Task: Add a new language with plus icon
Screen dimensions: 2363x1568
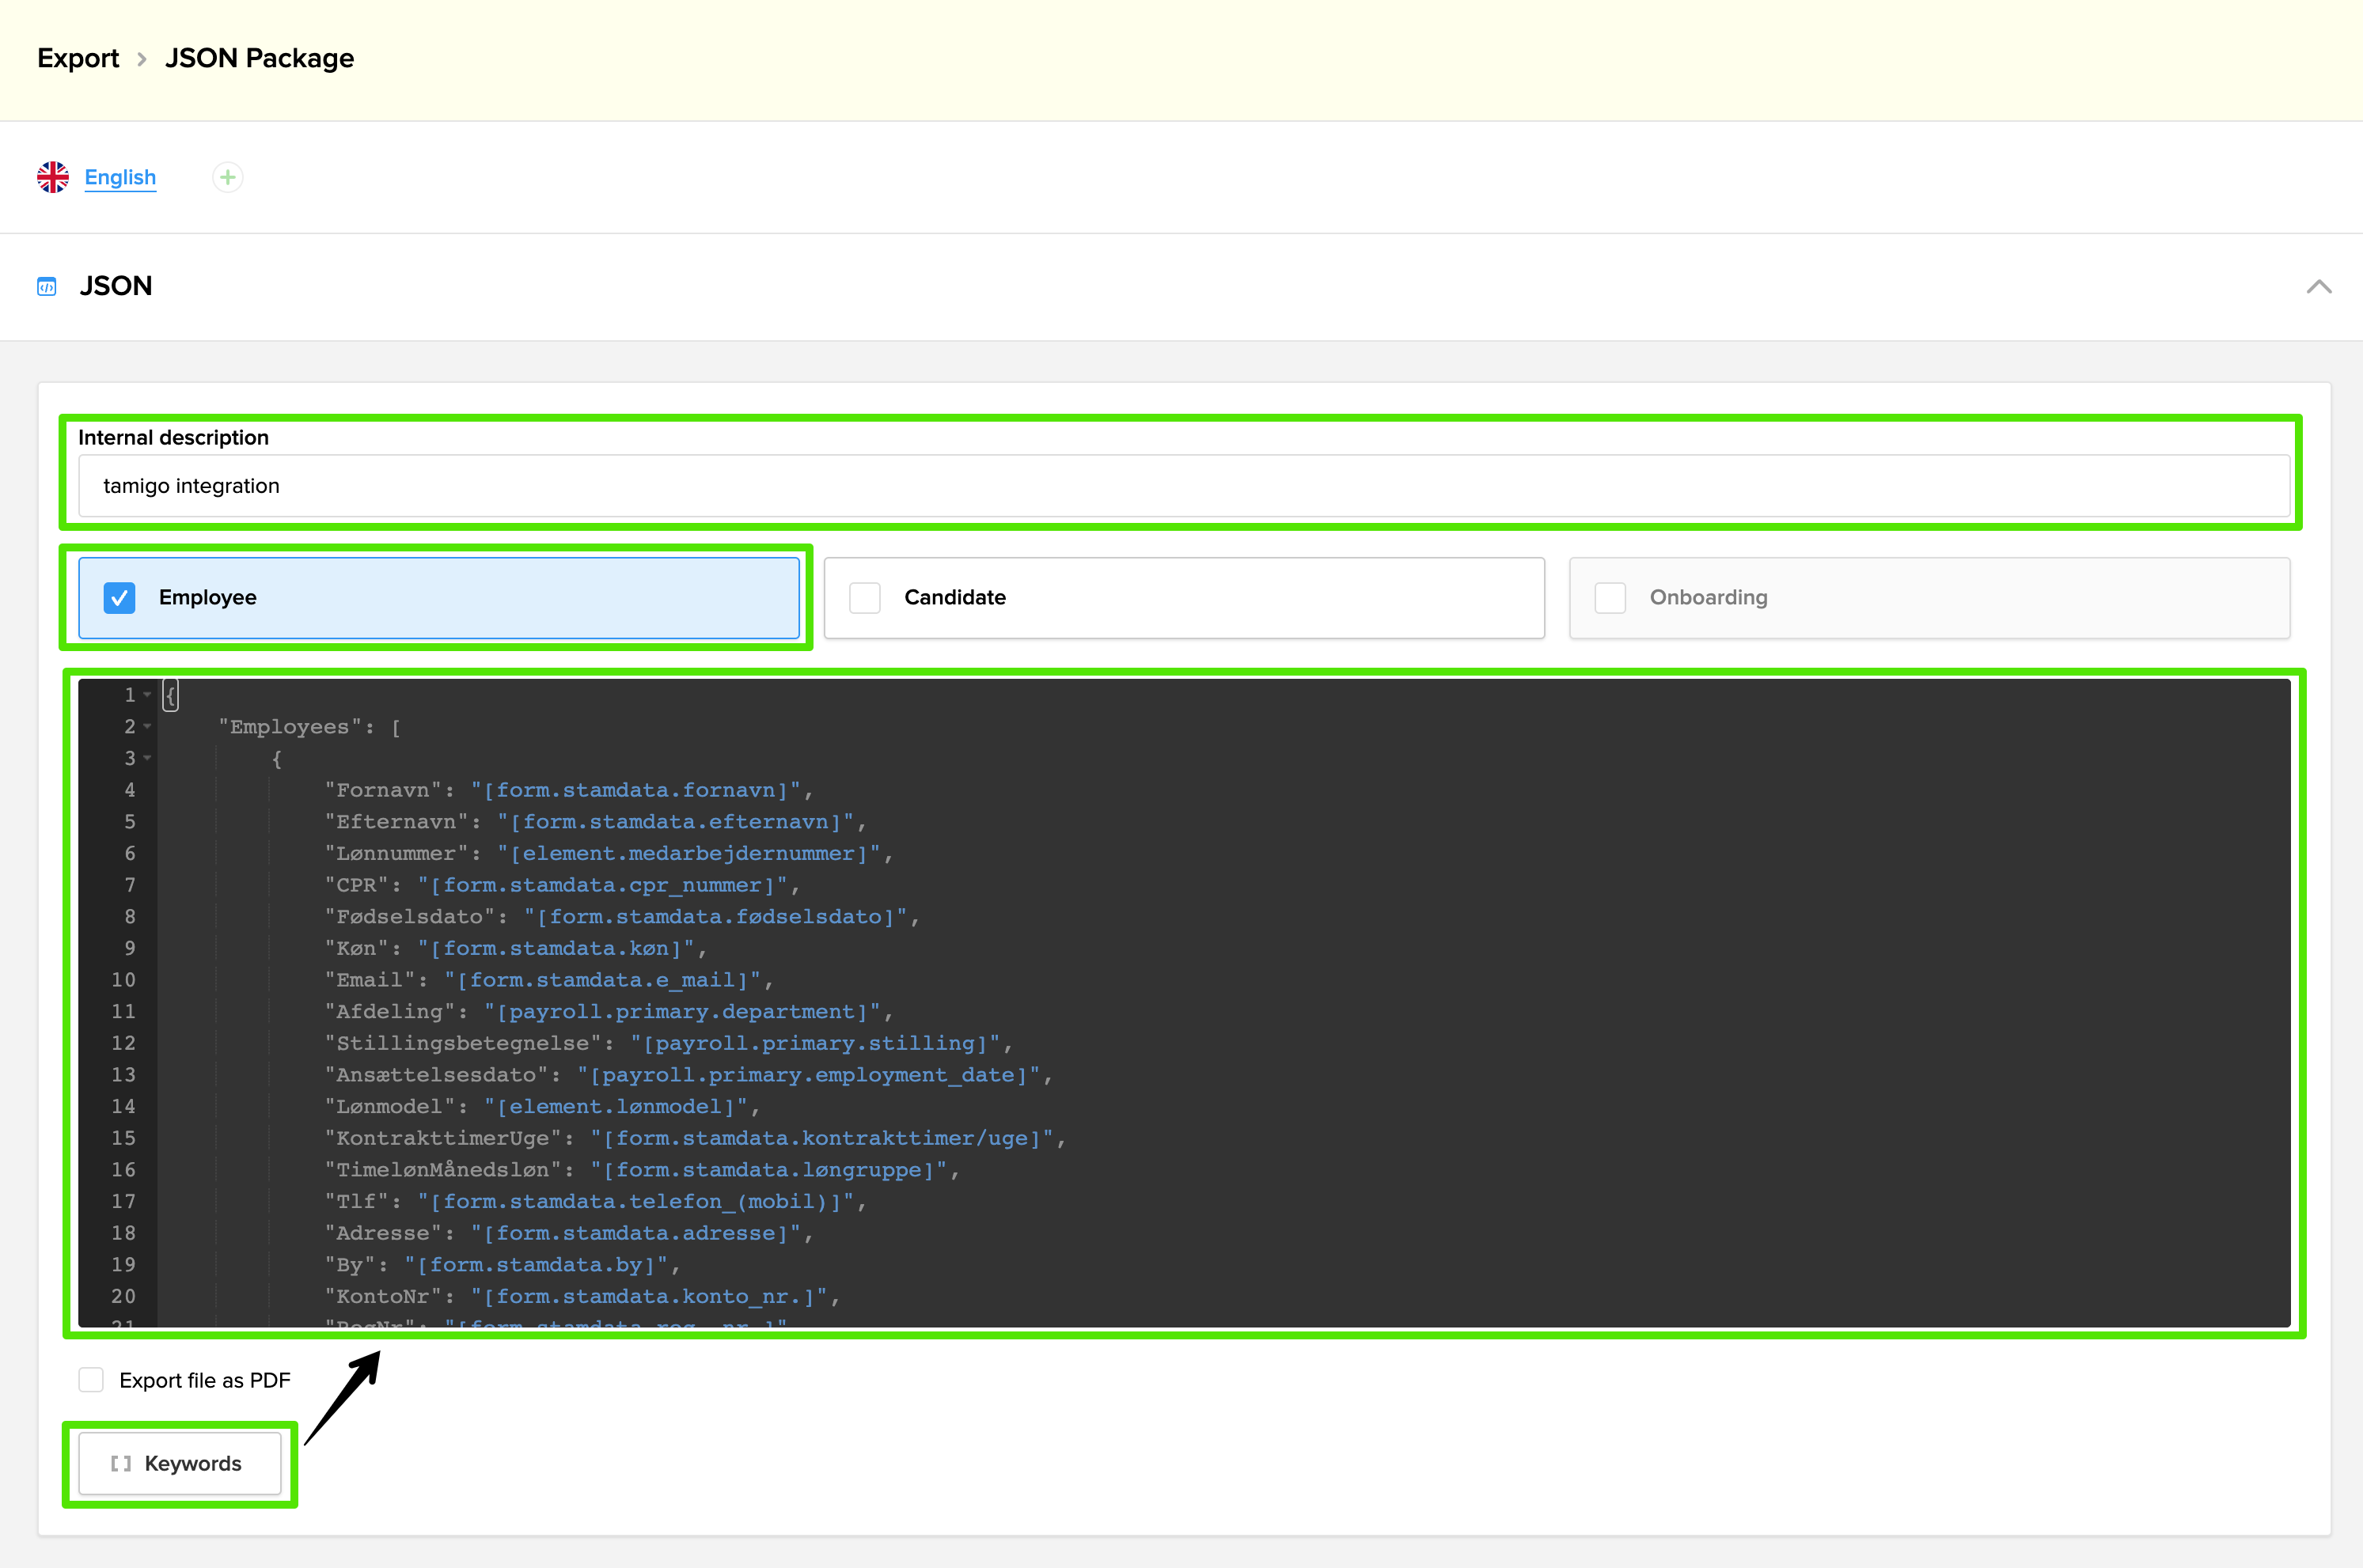Action: coord(228,177)
